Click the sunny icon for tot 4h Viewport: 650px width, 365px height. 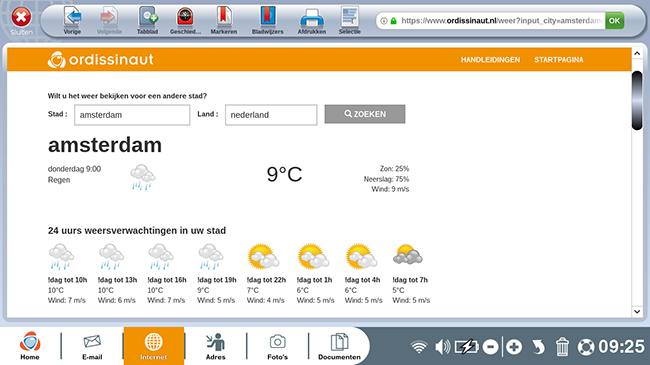pyautogui.click(x=361, y=257)
